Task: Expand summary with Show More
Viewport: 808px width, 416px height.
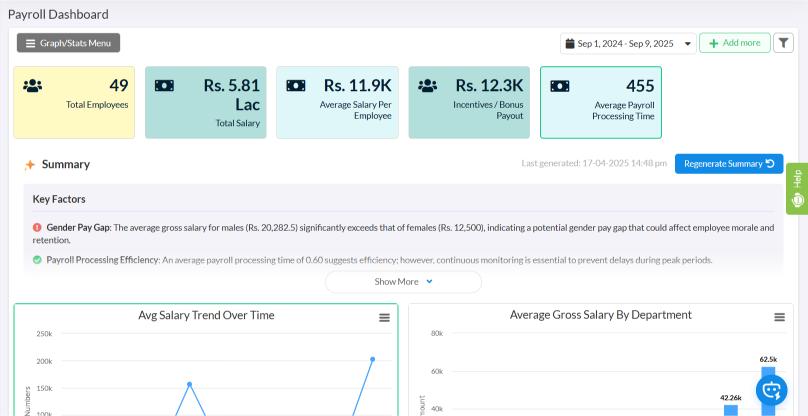Action: (403, 282)
